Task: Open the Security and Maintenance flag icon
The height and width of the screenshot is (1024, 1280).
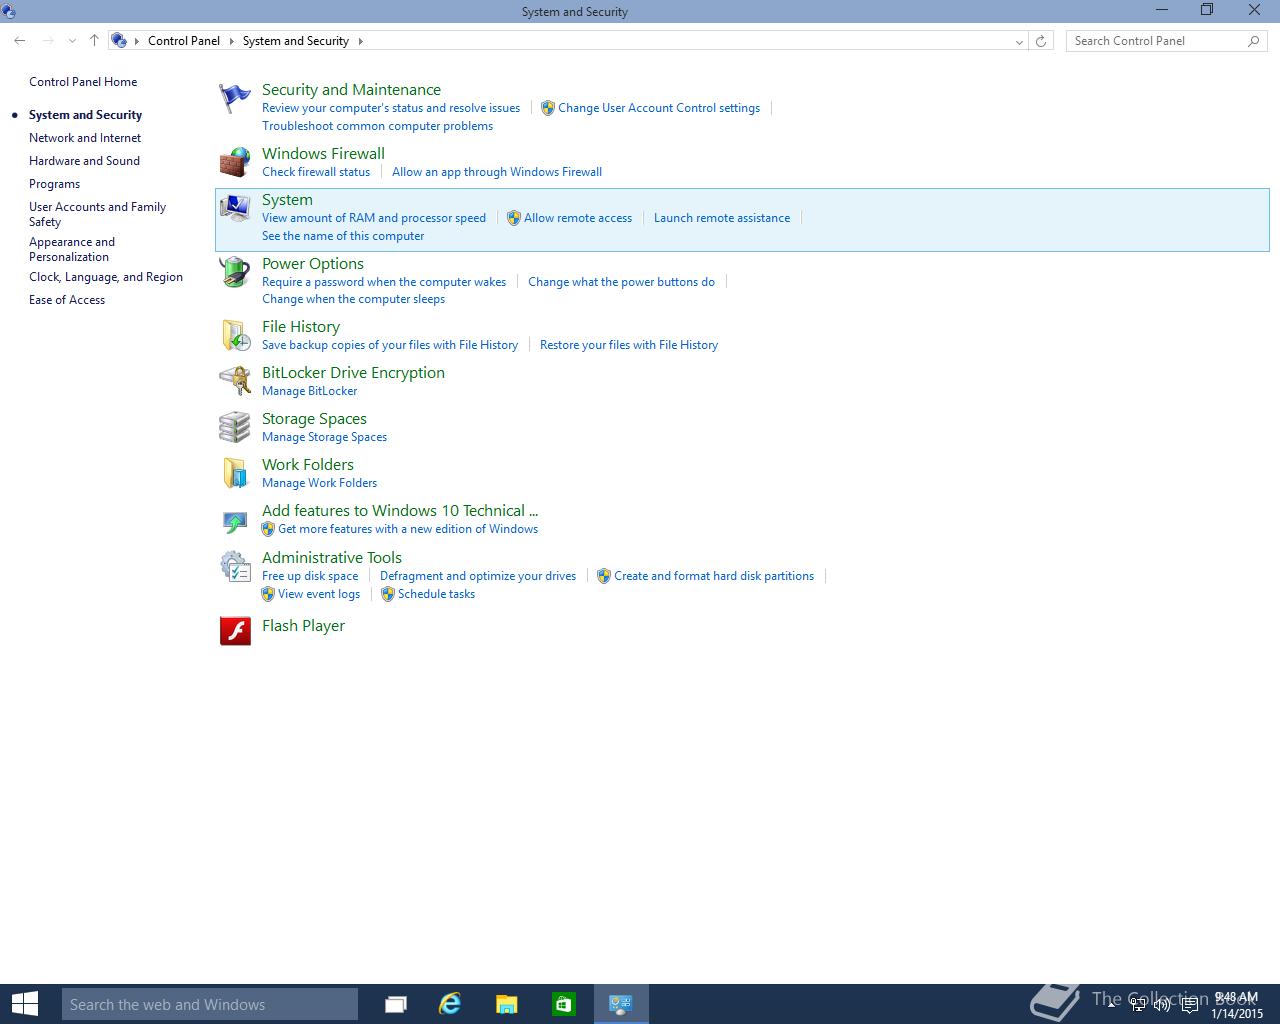Action: coord(235,98)
